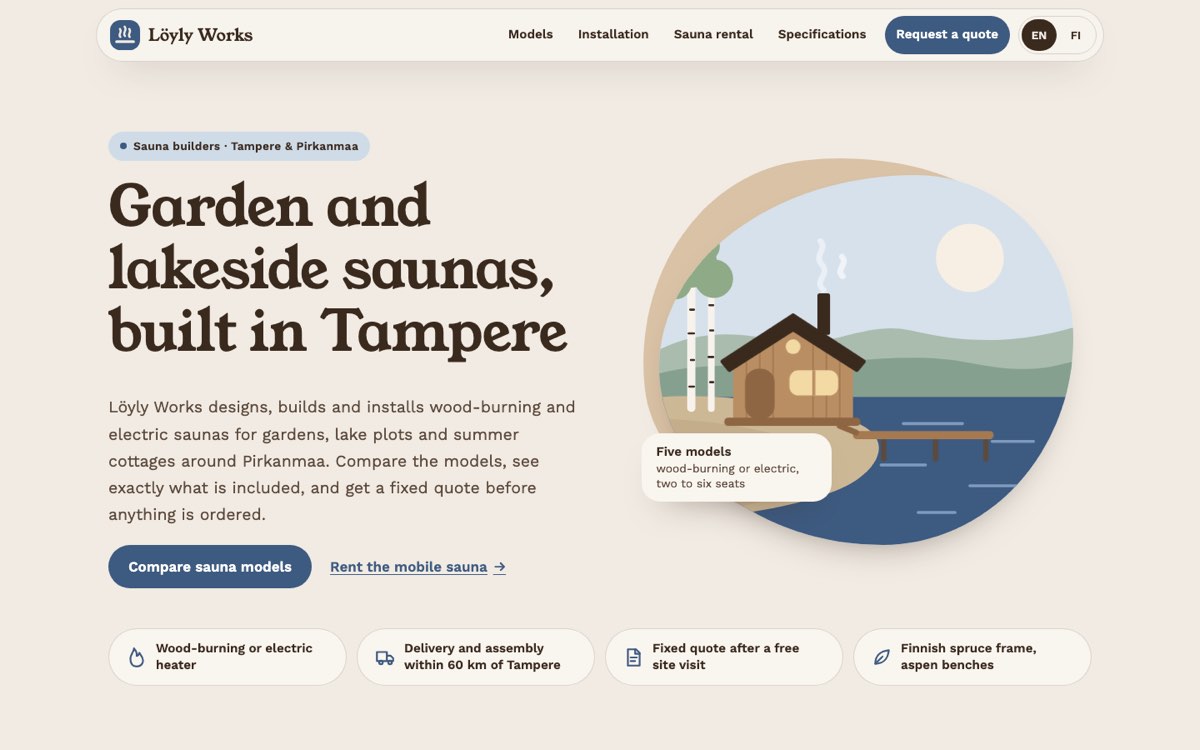Switch language to EN
This screenshot has height=750, width=1200.
tap(1039, 35)
